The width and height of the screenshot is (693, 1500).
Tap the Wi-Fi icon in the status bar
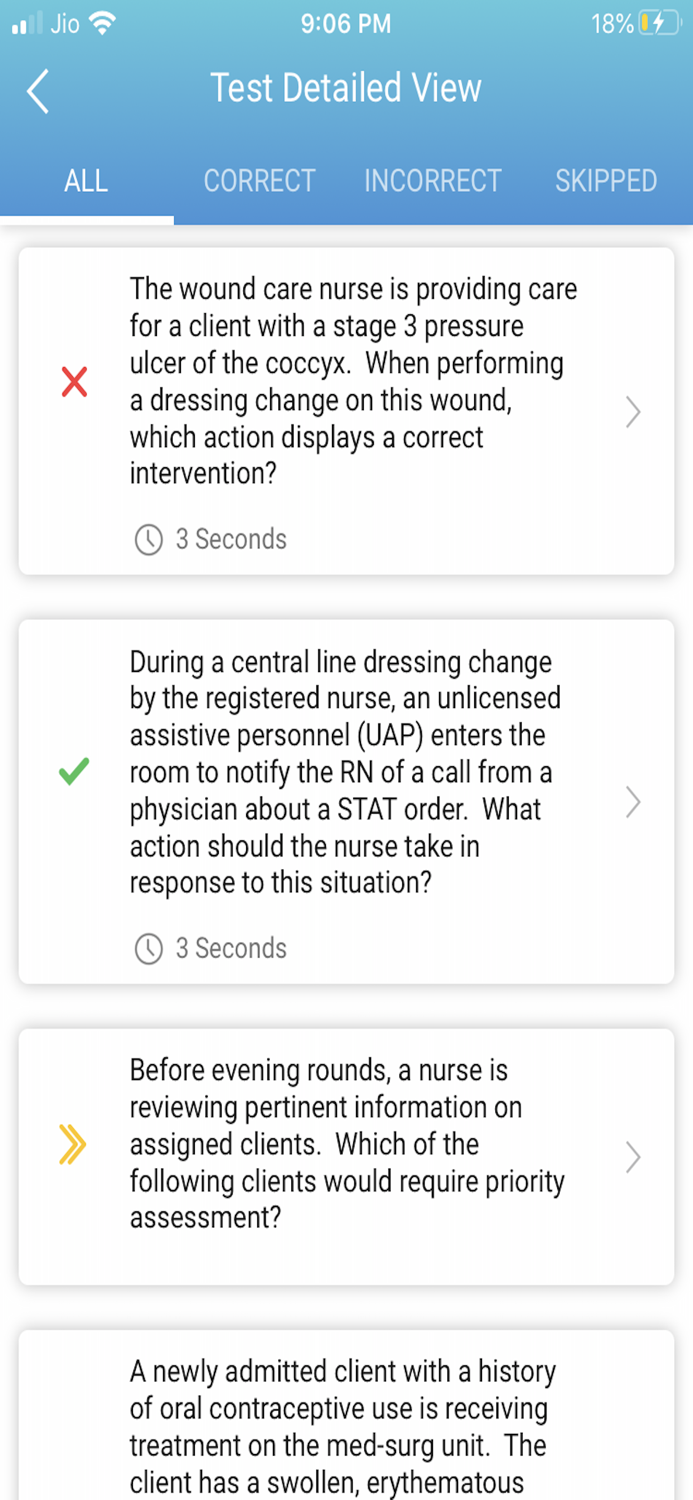tap(102, 22)
